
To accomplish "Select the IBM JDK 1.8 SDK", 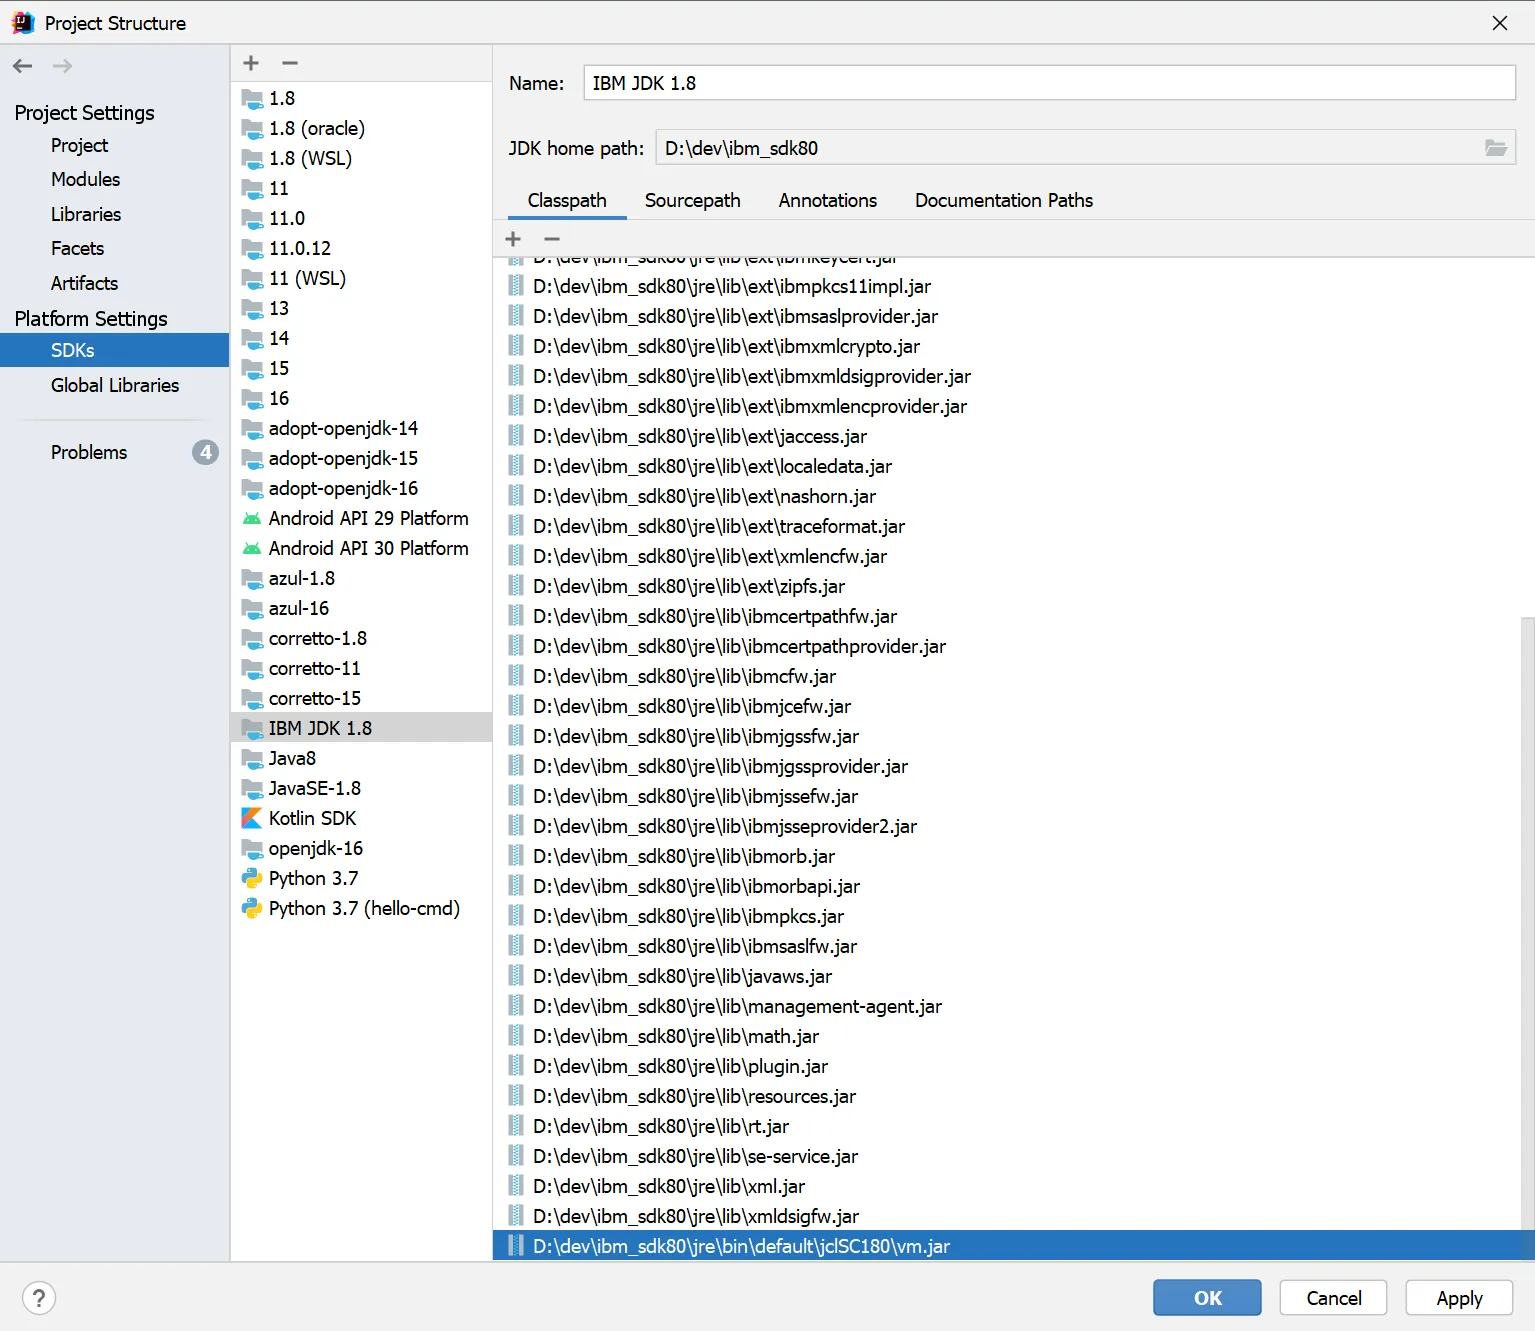I will [361, 728].
